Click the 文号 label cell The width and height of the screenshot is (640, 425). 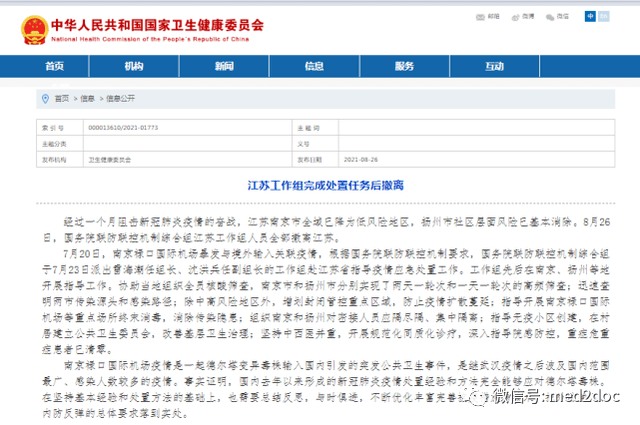tap(315, 144)
